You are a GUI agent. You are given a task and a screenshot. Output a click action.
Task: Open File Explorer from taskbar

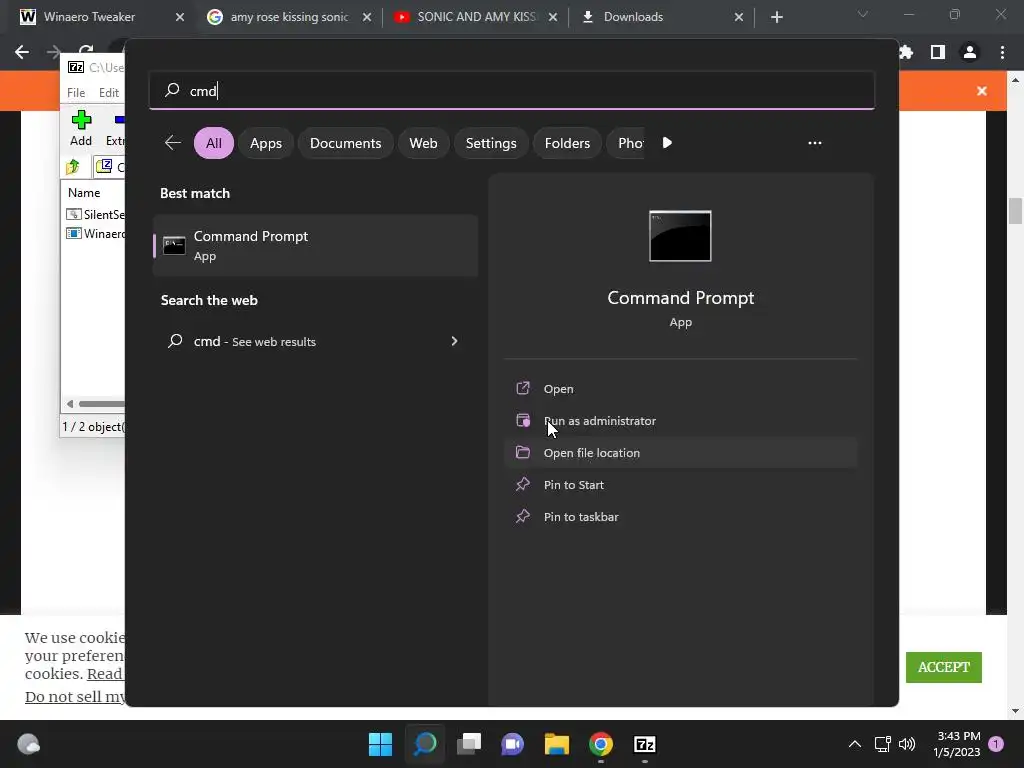tap(556, 744)
